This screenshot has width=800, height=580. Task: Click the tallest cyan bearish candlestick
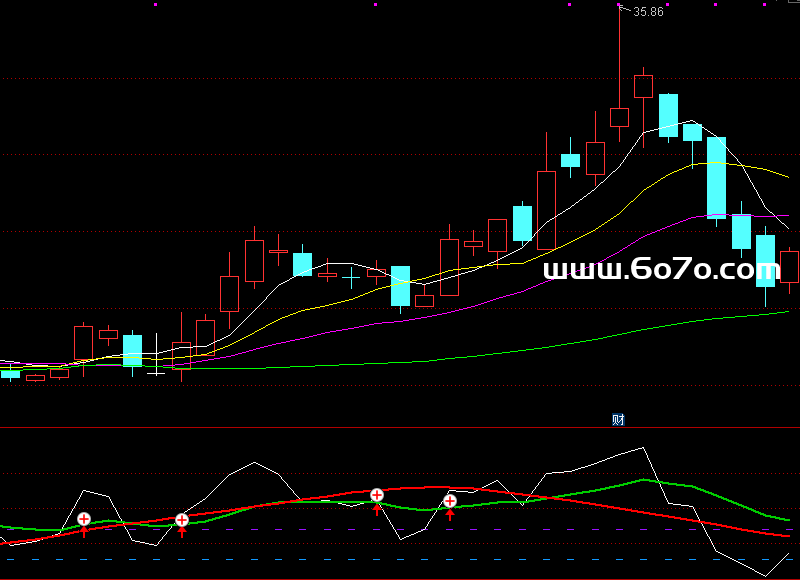click(716, 177)
